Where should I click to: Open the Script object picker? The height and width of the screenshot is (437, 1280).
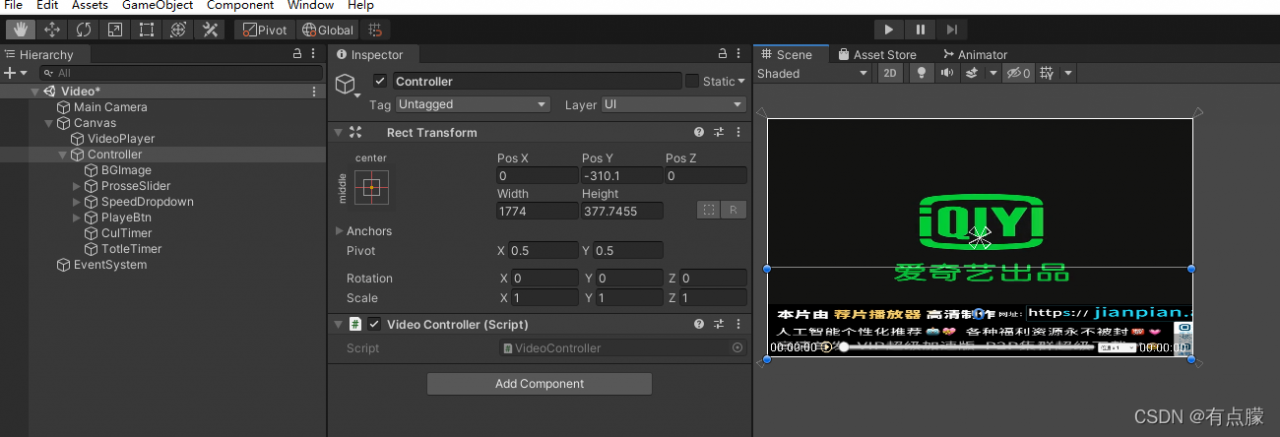click(x=738, y=348)
